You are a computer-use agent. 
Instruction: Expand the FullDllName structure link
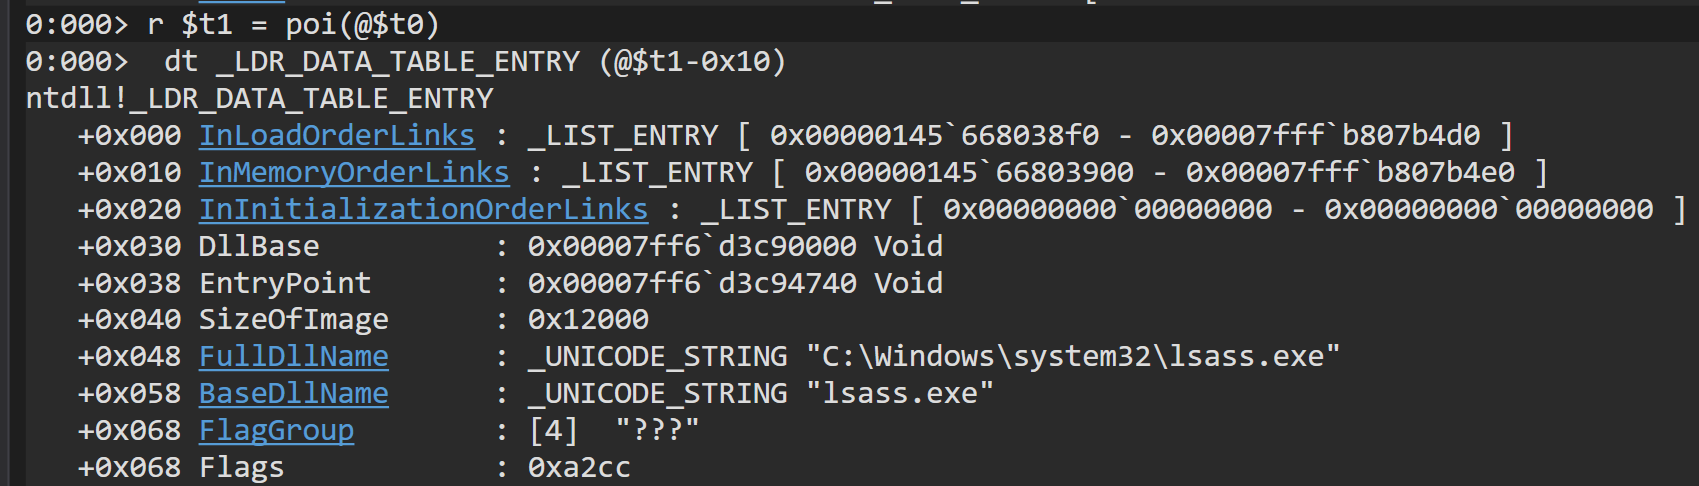click(293, 356)
